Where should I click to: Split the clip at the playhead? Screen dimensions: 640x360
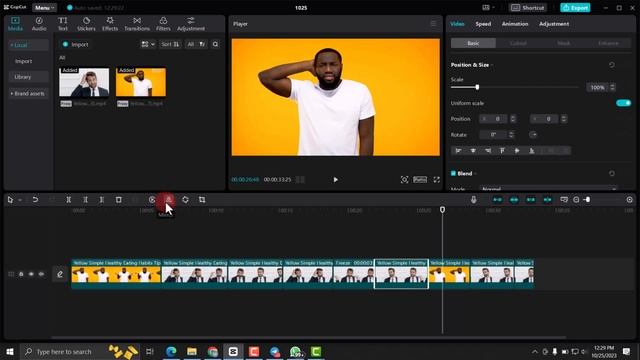click(x=69, y=200)
